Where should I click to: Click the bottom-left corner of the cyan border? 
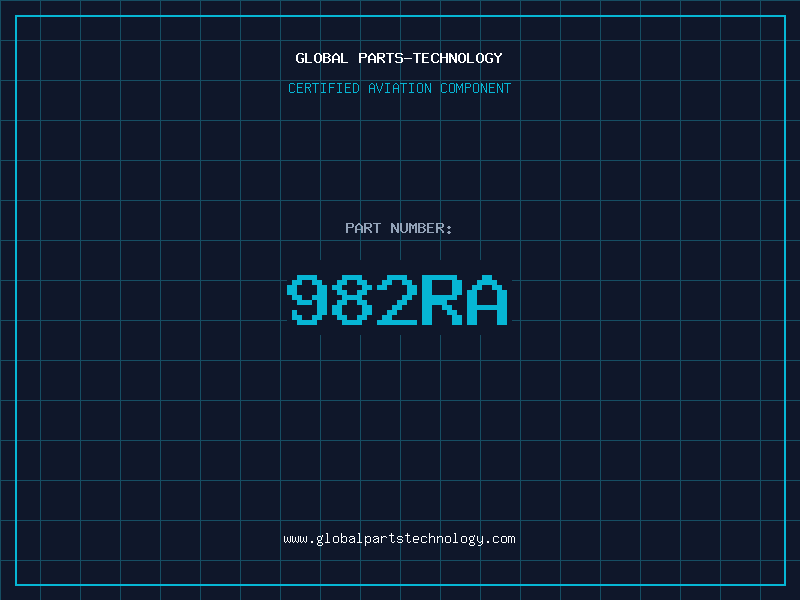click(16, 584)
